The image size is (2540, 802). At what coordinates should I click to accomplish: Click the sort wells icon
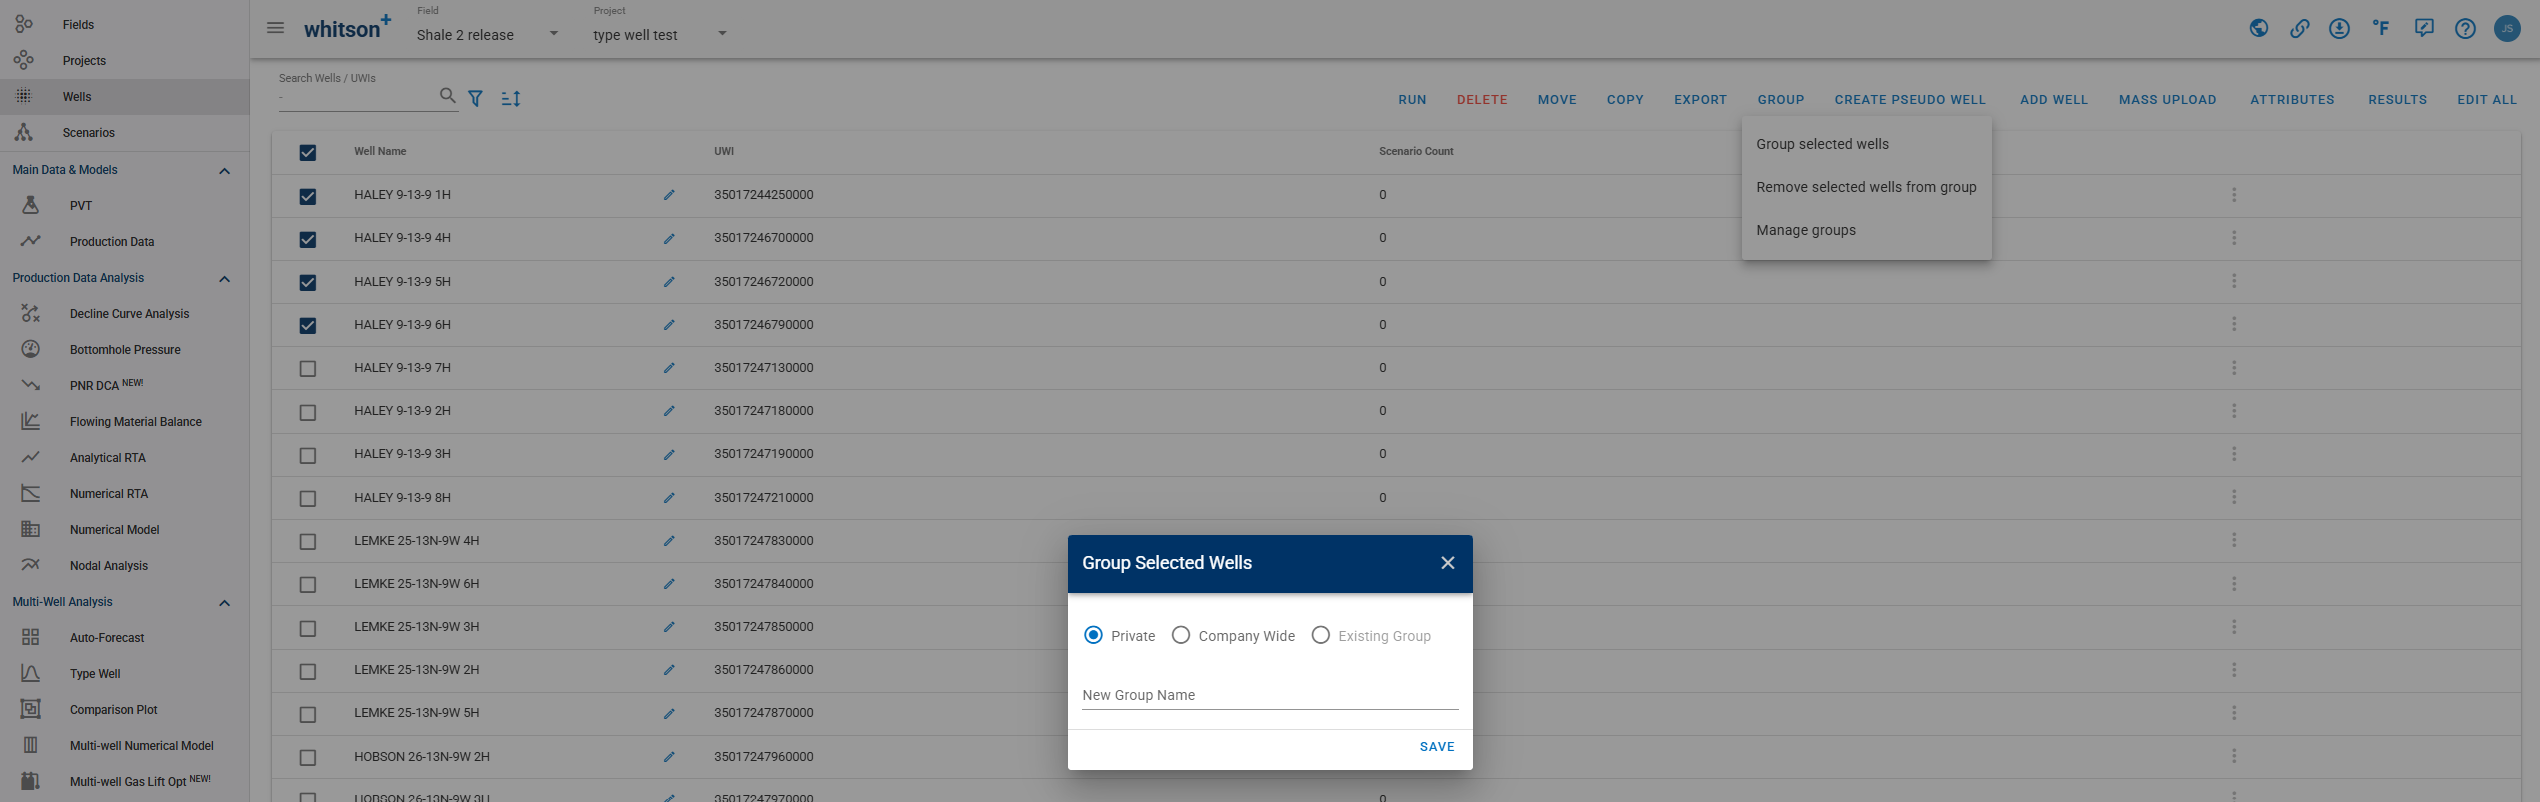(x=511, y=98)
